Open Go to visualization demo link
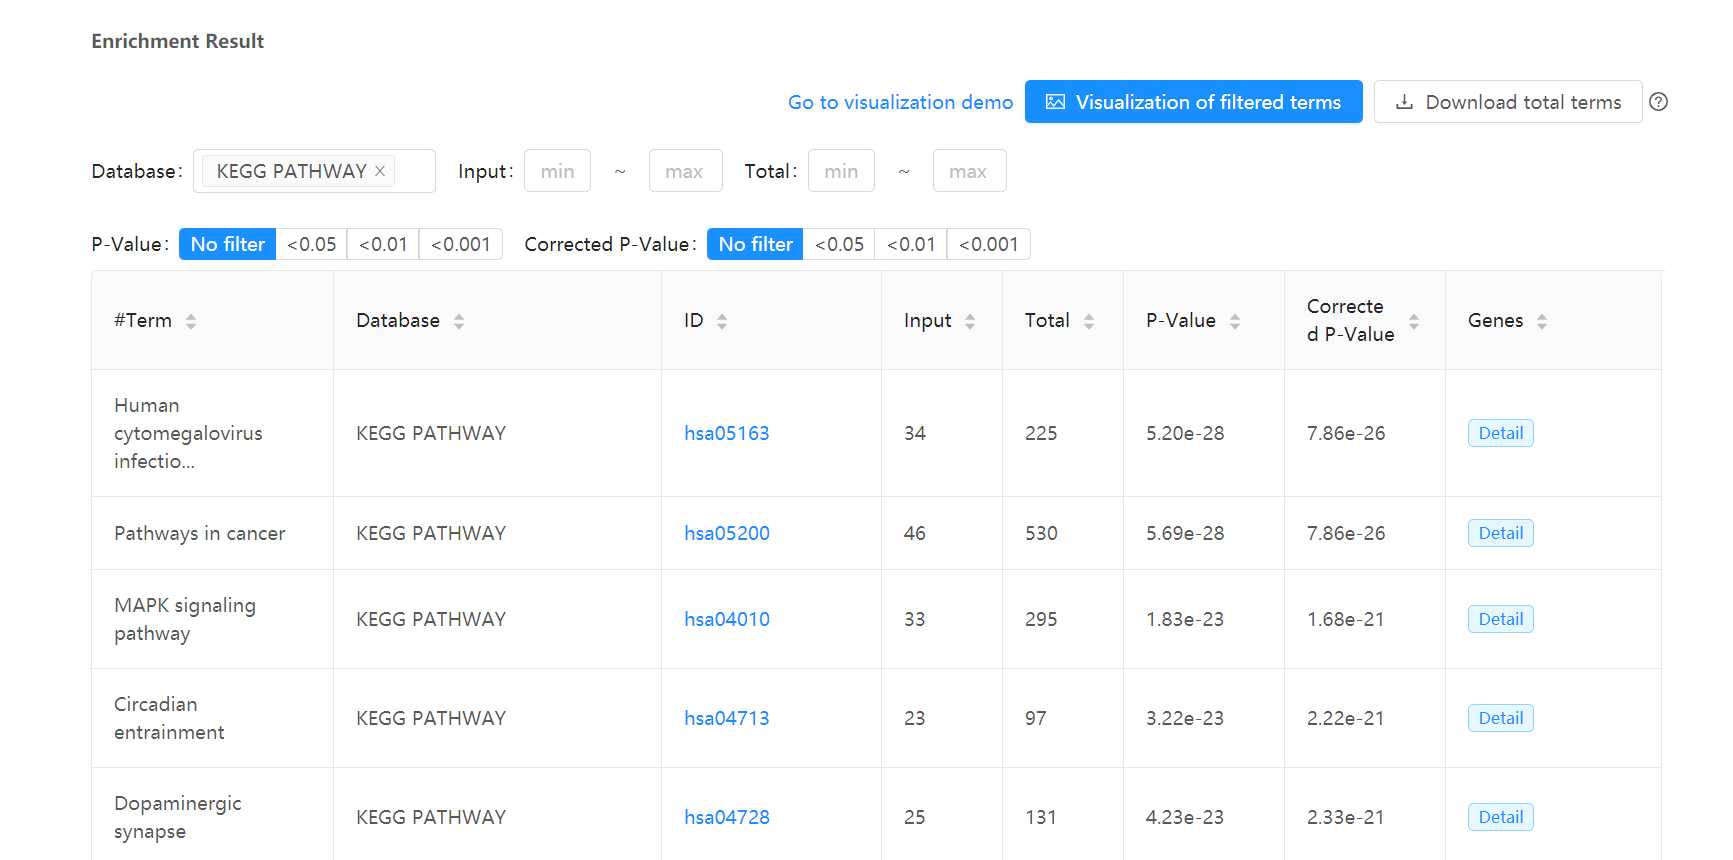The height and width of the screenshot is (860, 1733). point(900,102)
